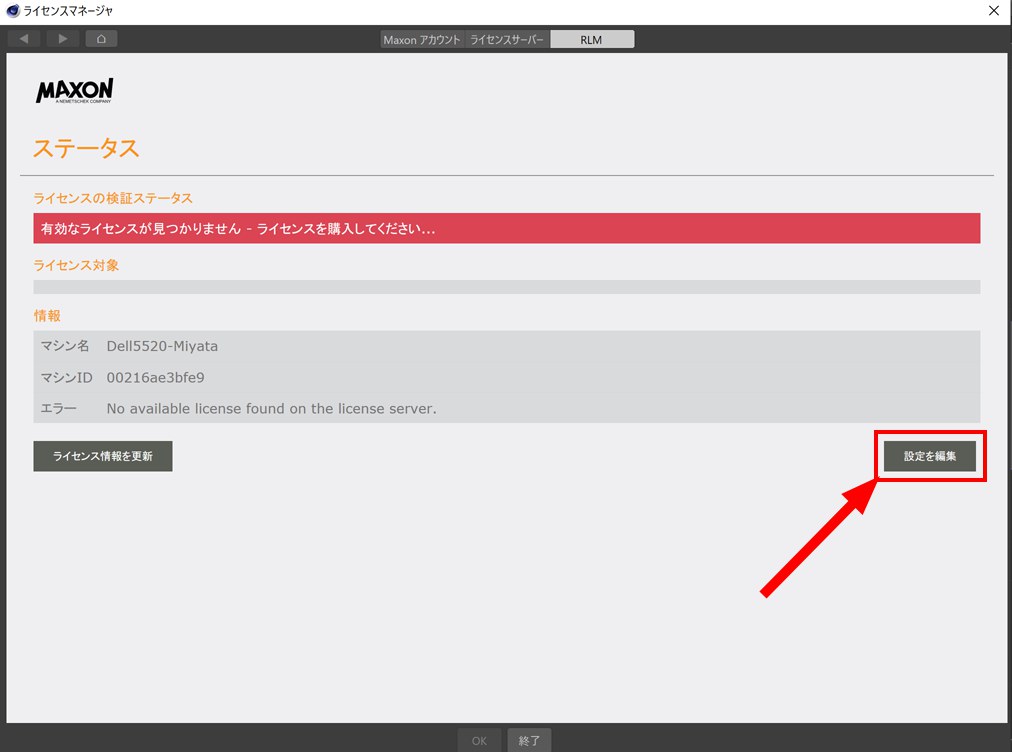Close the ライセンスマネージャ window
The width and height of the screenshot is (1012, 752).
(x=994, y=11)
